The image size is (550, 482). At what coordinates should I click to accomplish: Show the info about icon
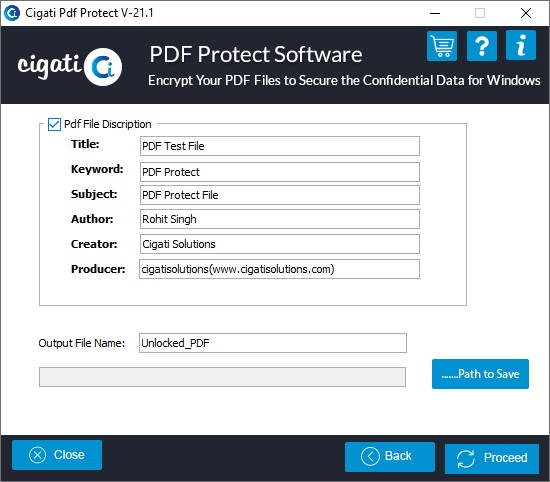tap(521, 45)
